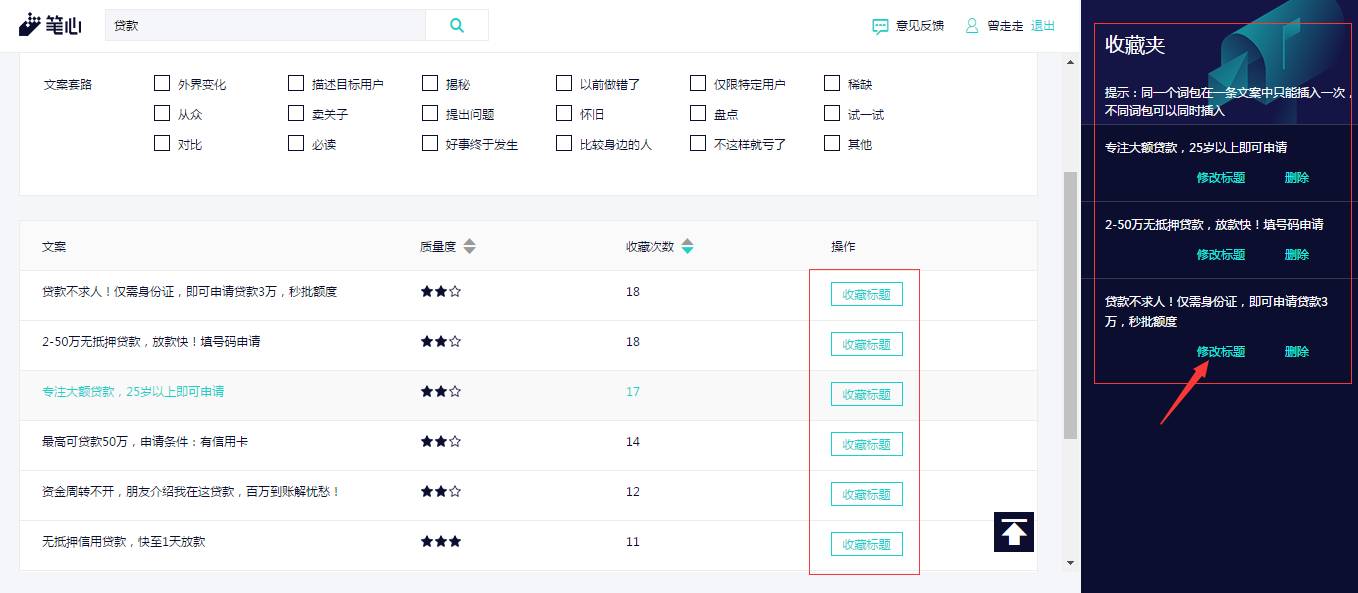The width and height of the screenshot is (1358, 593).
Task: Click the back-to-top arrow icon
Action: tap(1014, 532)
